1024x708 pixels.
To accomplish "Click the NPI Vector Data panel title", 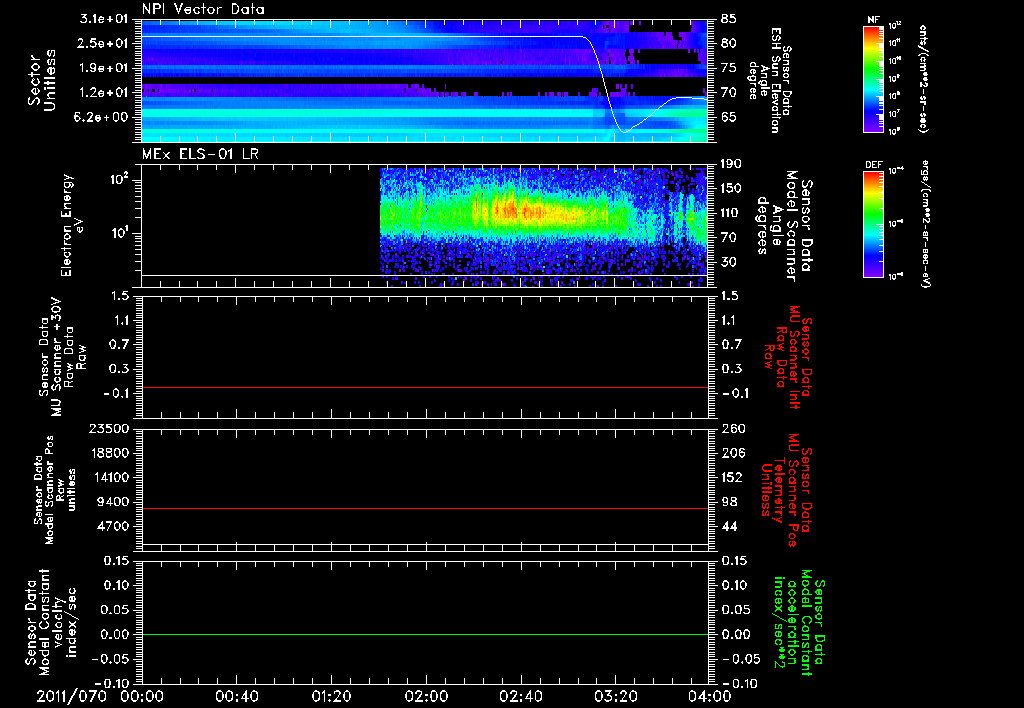I will [203, 9].
